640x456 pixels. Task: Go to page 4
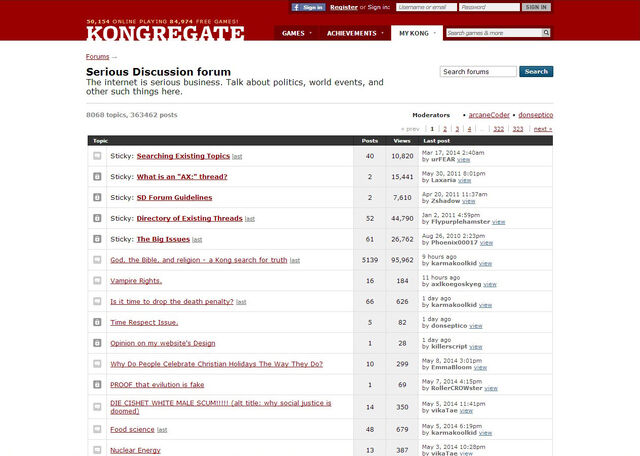pos(469,129)
